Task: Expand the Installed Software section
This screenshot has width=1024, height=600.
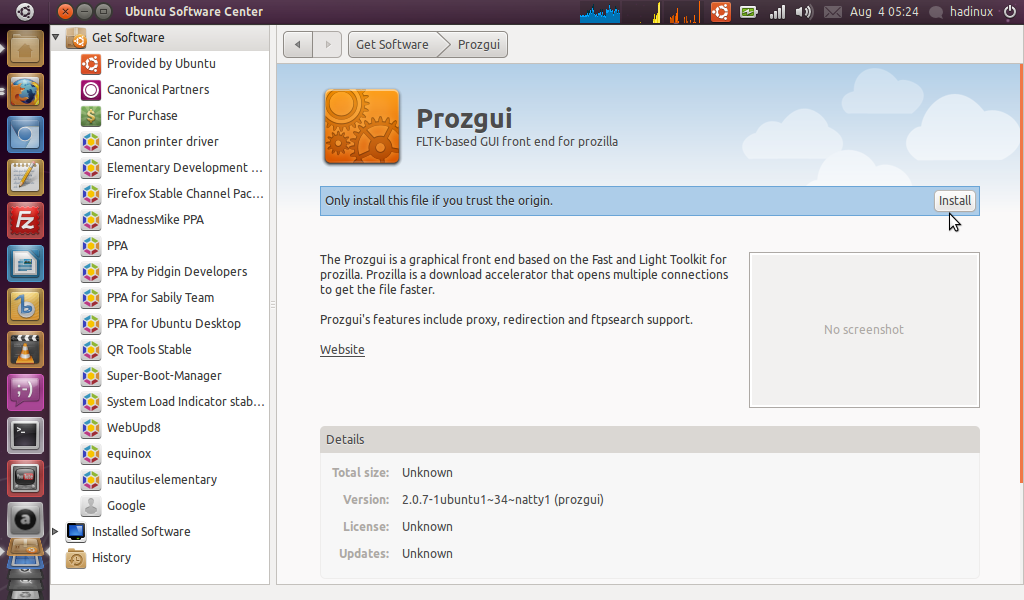Action: pos(56,531)
